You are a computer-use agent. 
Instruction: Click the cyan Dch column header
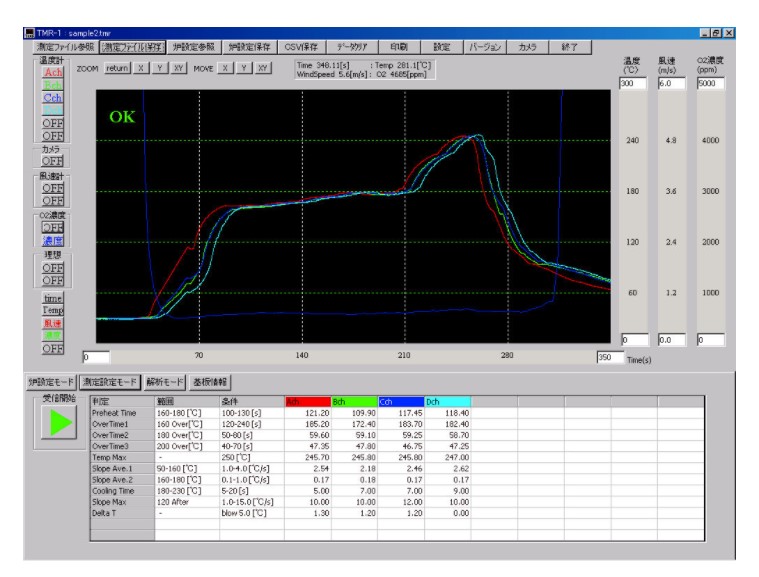point(448,402)
